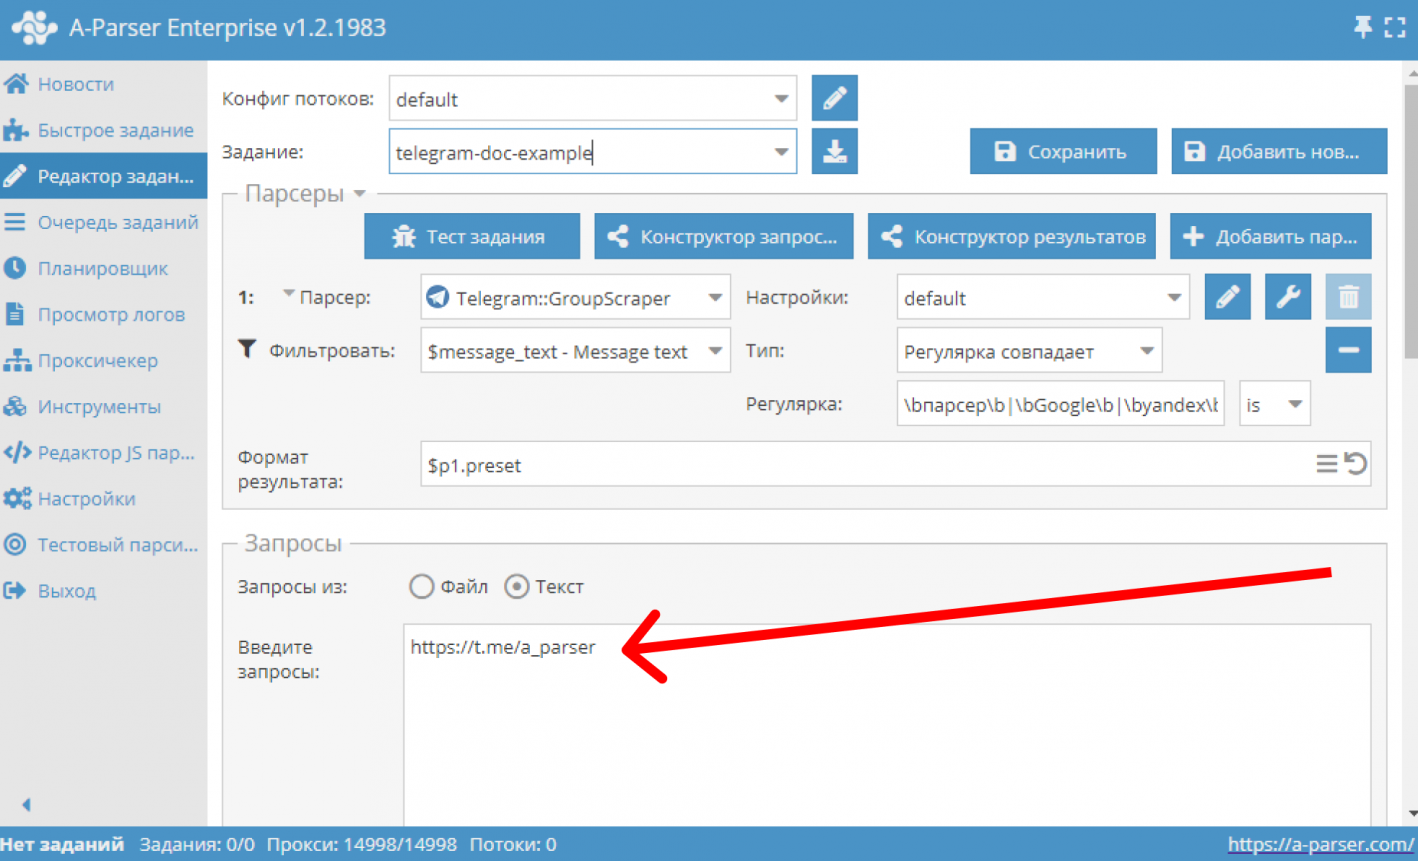Viewport: 1418px width, 861px height.
Task: Click the Сохранить button
Action: 1063,151
